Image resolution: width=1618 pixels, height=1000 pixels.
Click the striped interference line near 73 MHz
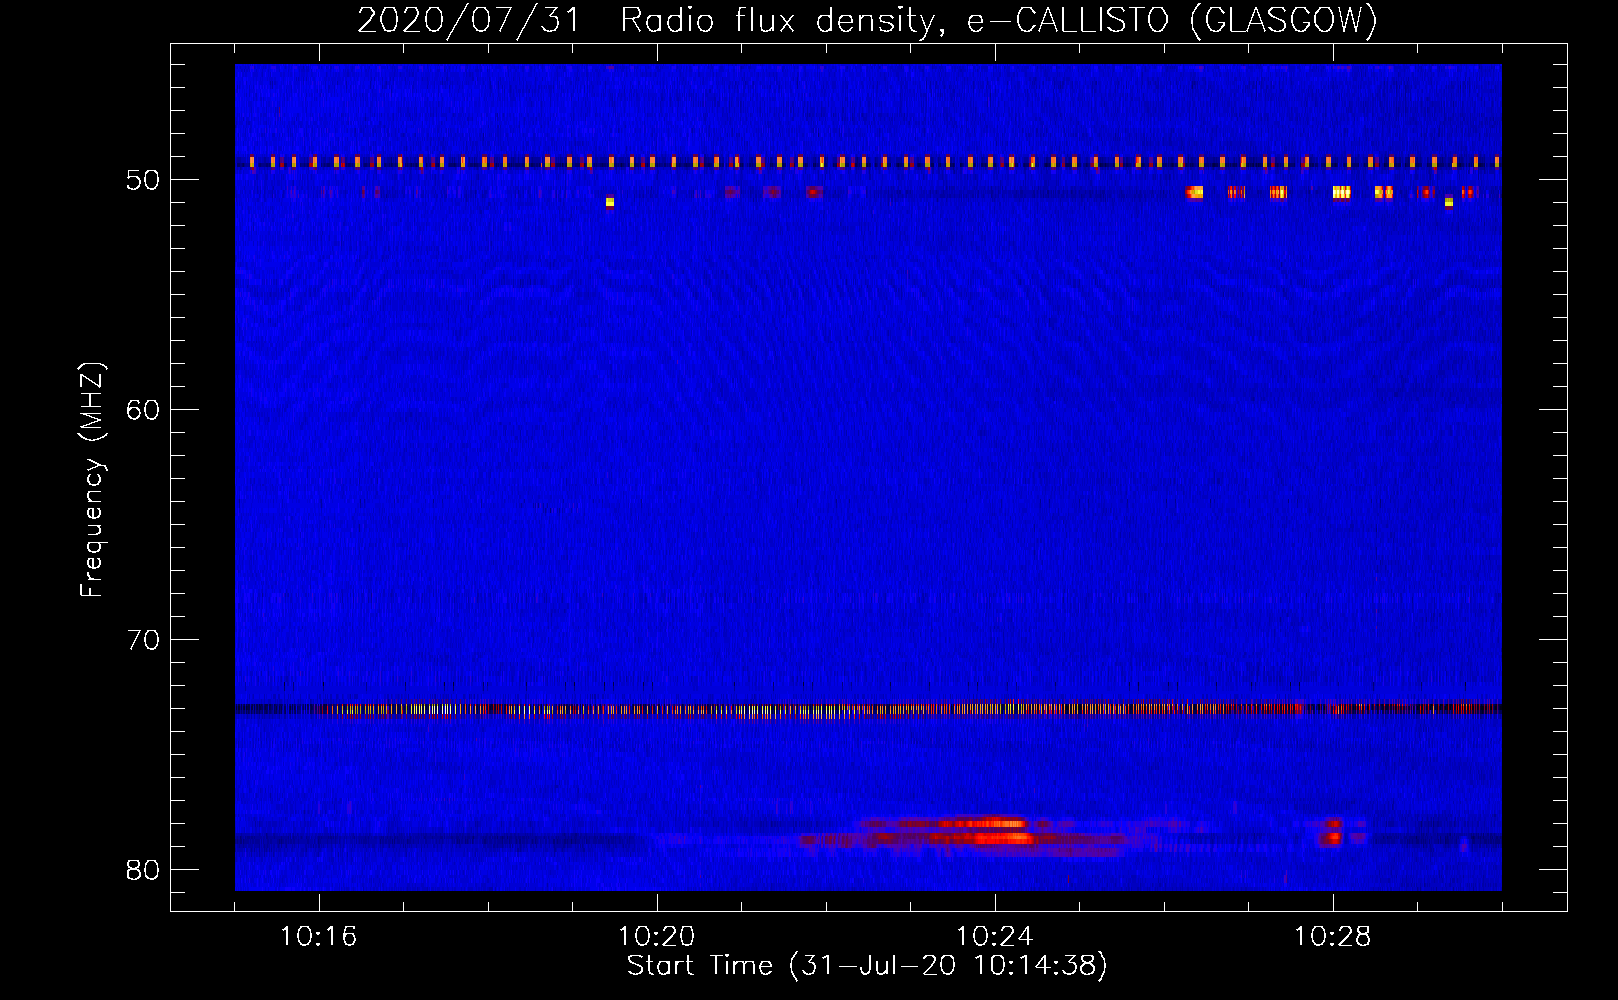pyautogui.click(x=868, y=710)
